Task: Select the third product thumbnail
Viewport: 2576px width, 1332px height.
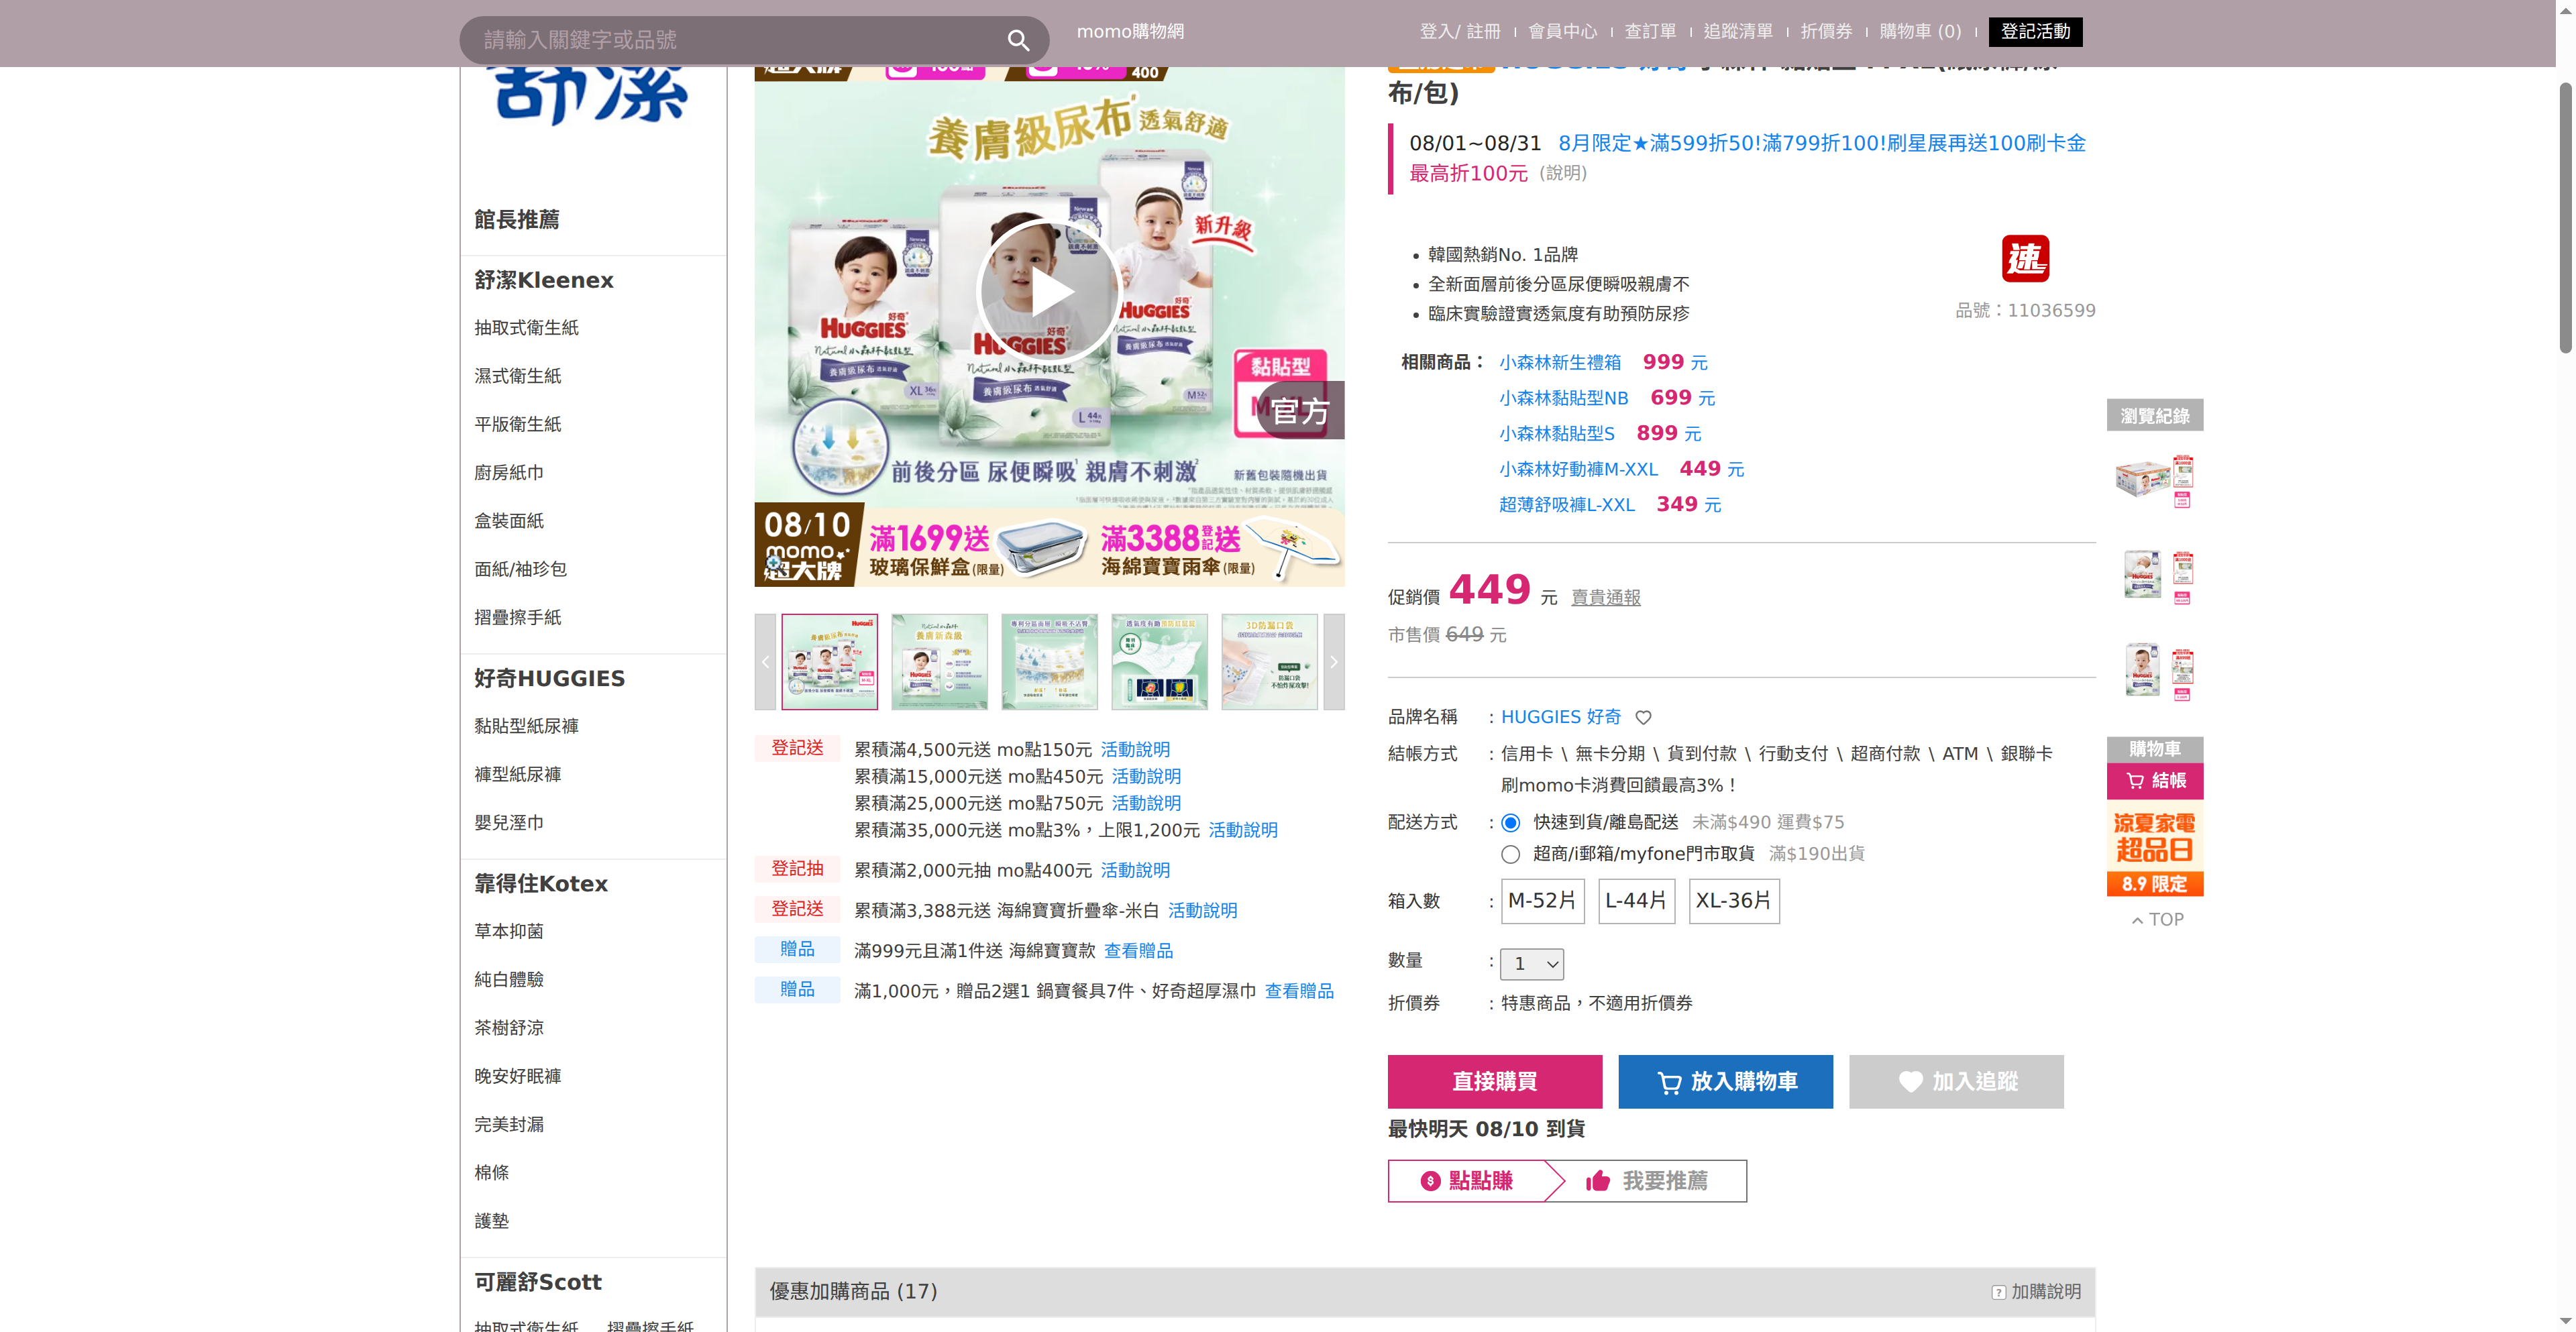Action: point(1049,662)
